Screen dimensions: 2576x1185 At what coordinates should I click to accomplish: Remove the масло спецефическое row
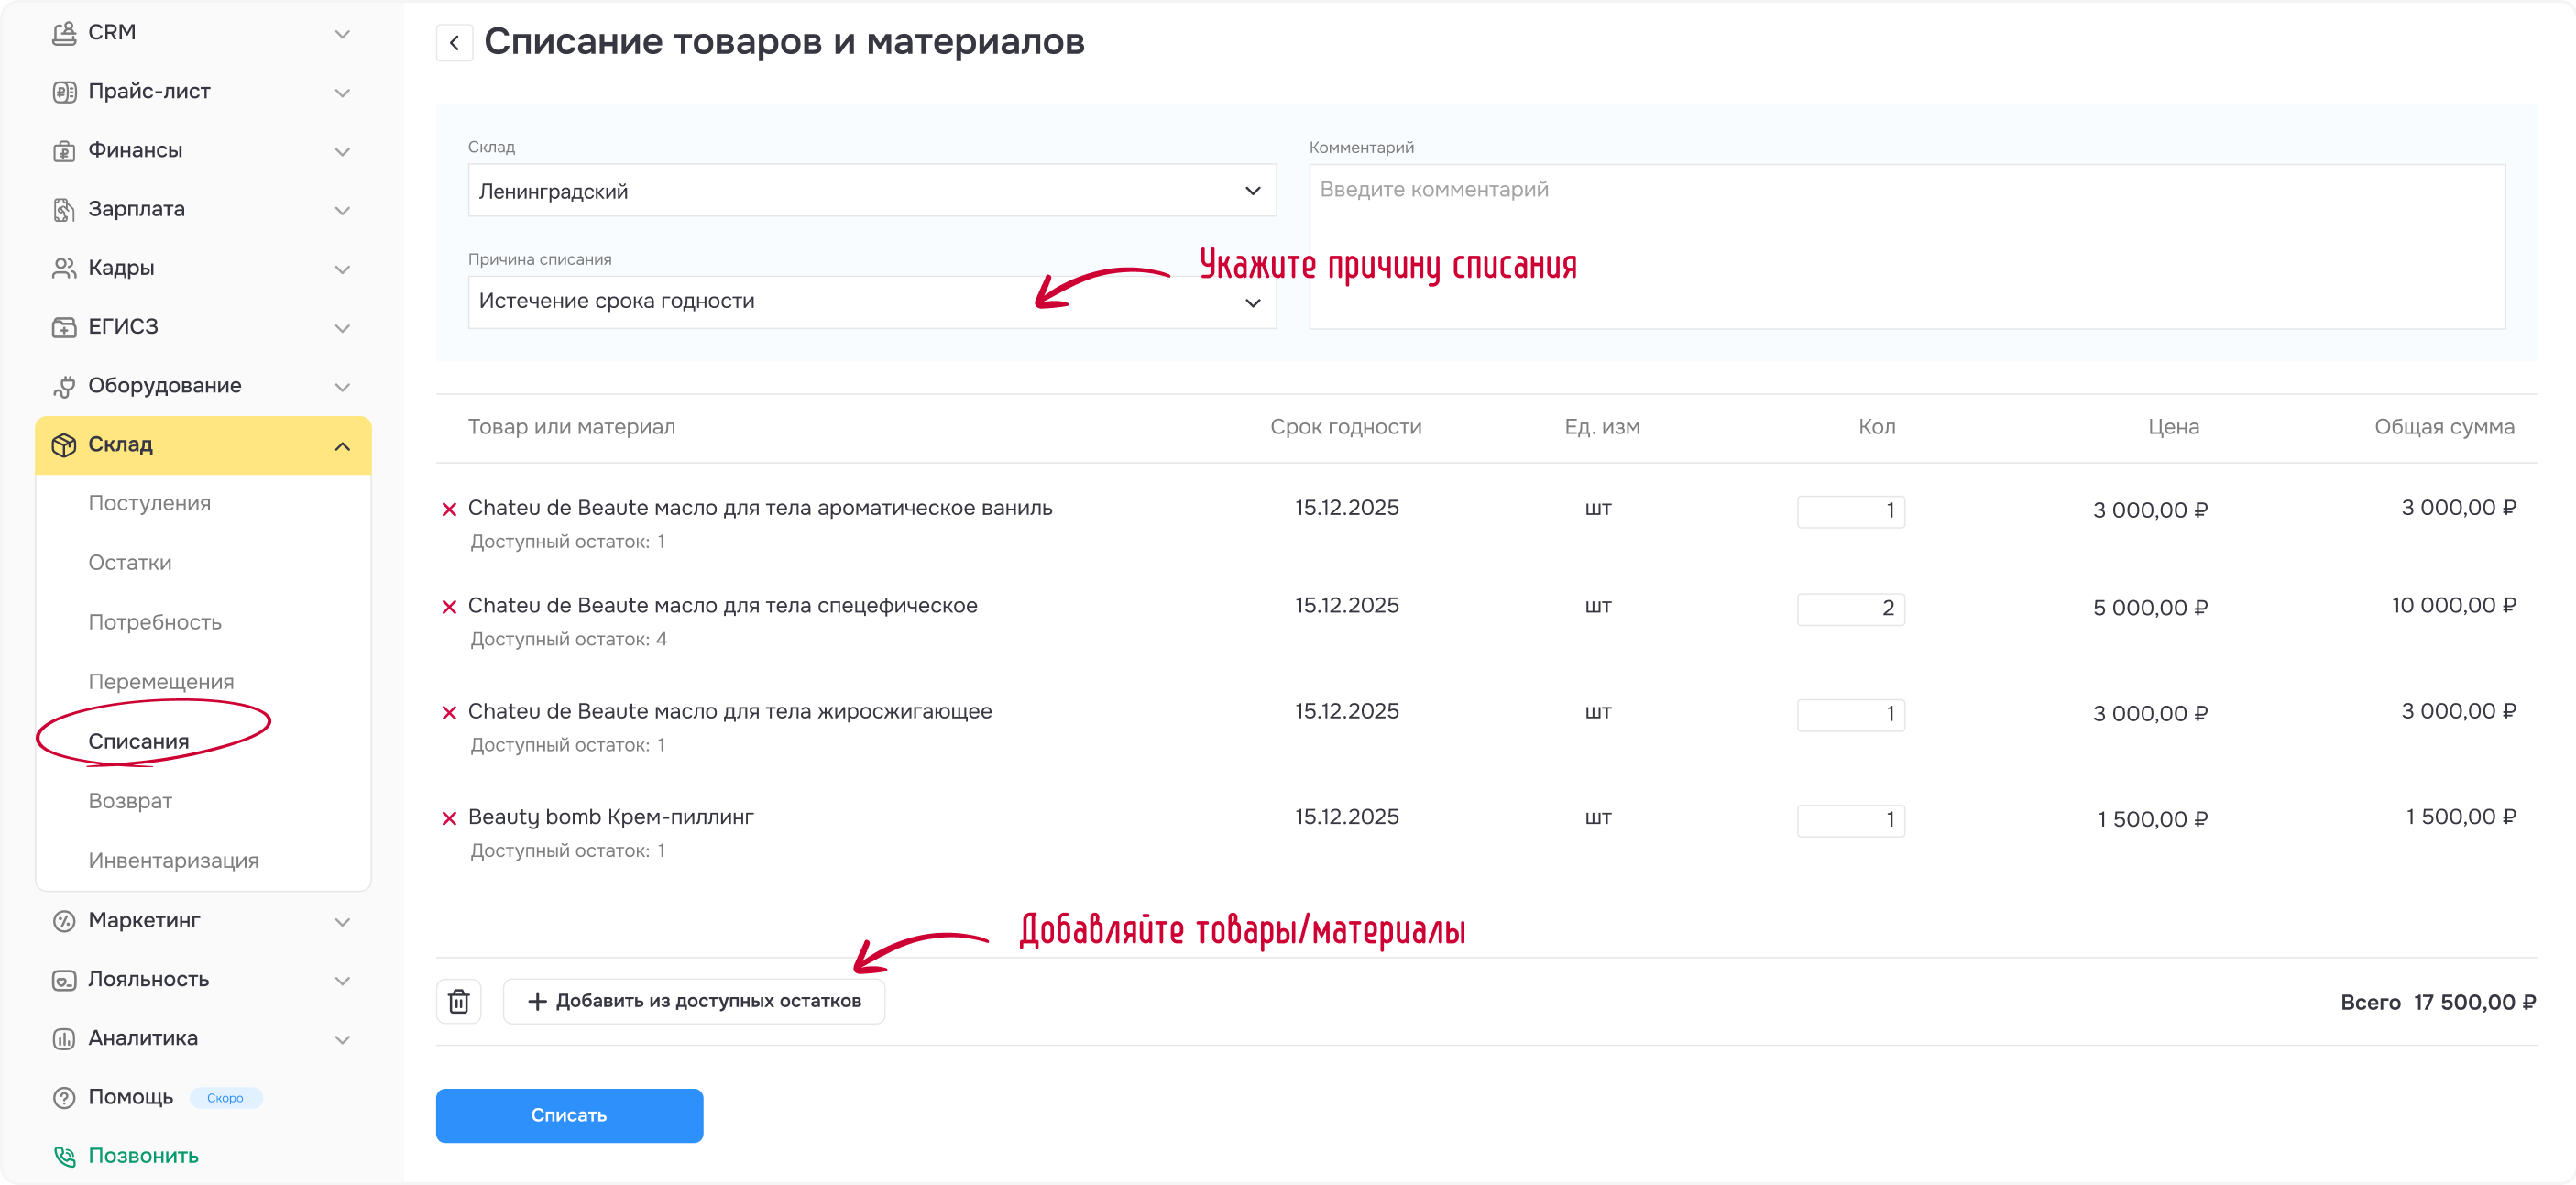point(449,607)
